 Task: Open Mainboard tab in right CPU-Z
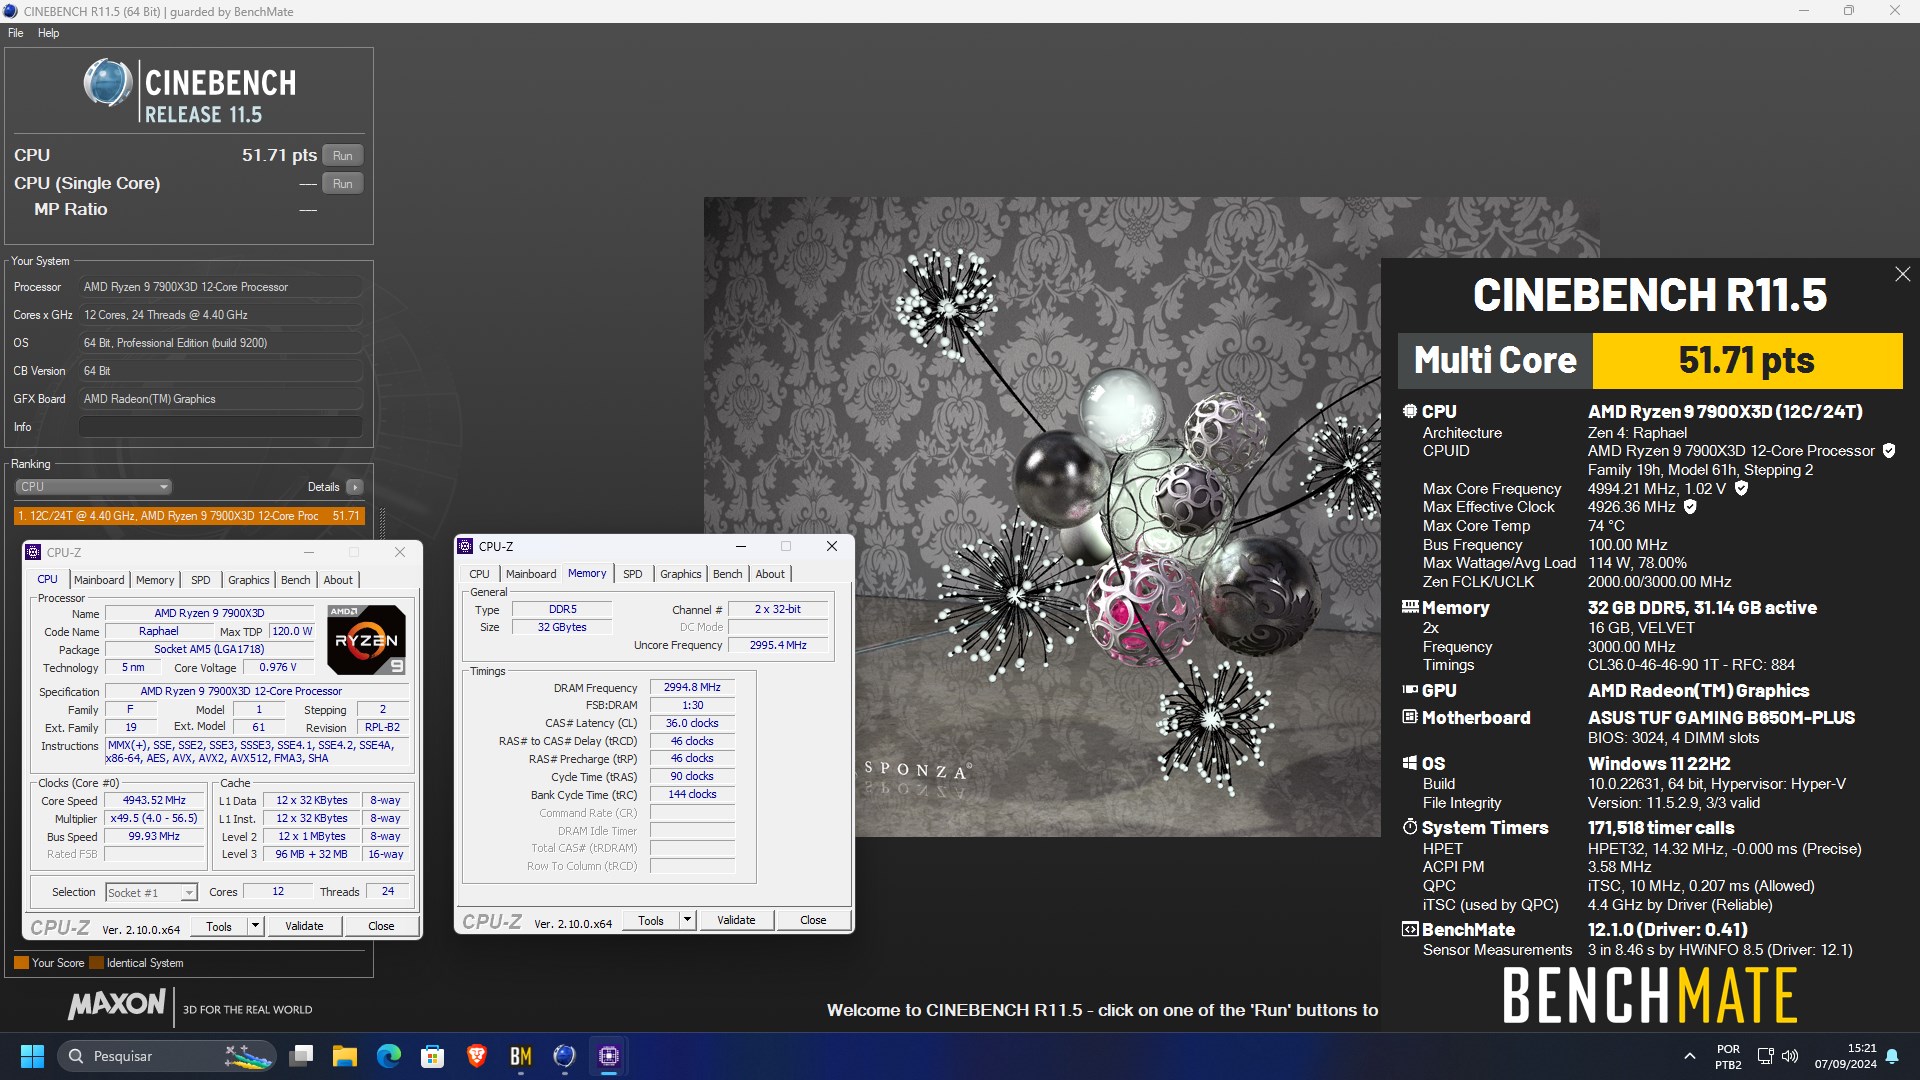531,574
